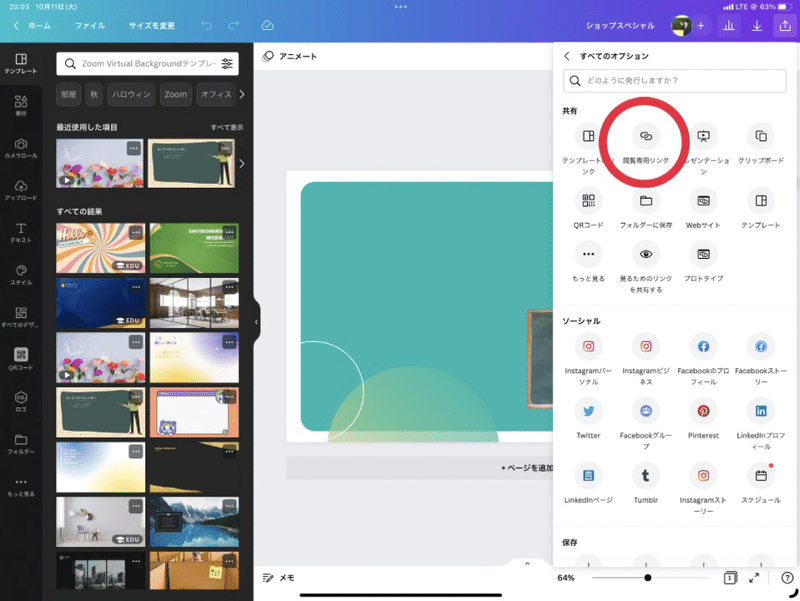Share to Twitter
Viewport: 800px width, 601px height.
pos(588,419)
